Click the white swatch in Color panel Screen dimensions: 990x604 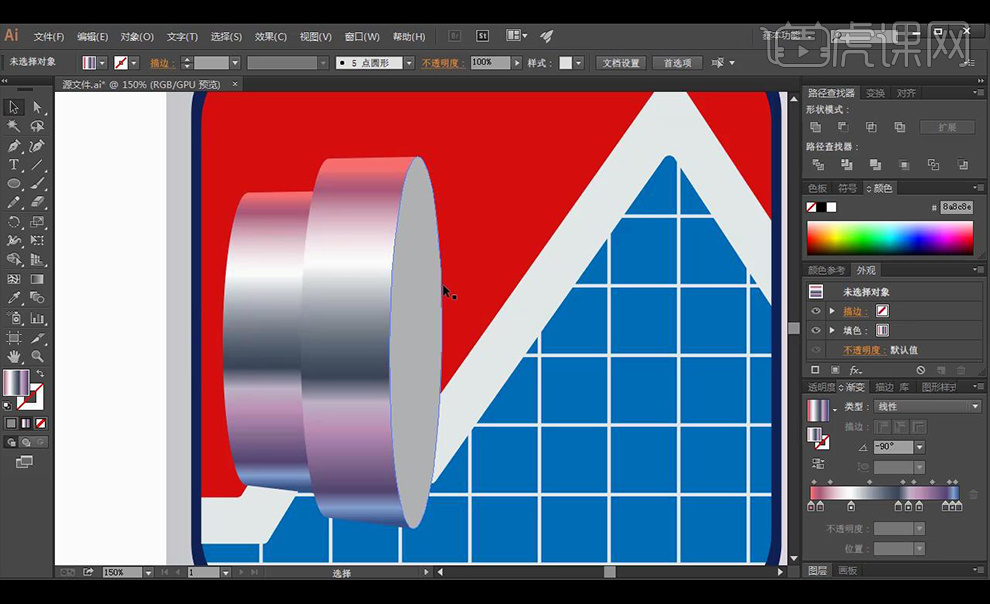coord(832,207)
